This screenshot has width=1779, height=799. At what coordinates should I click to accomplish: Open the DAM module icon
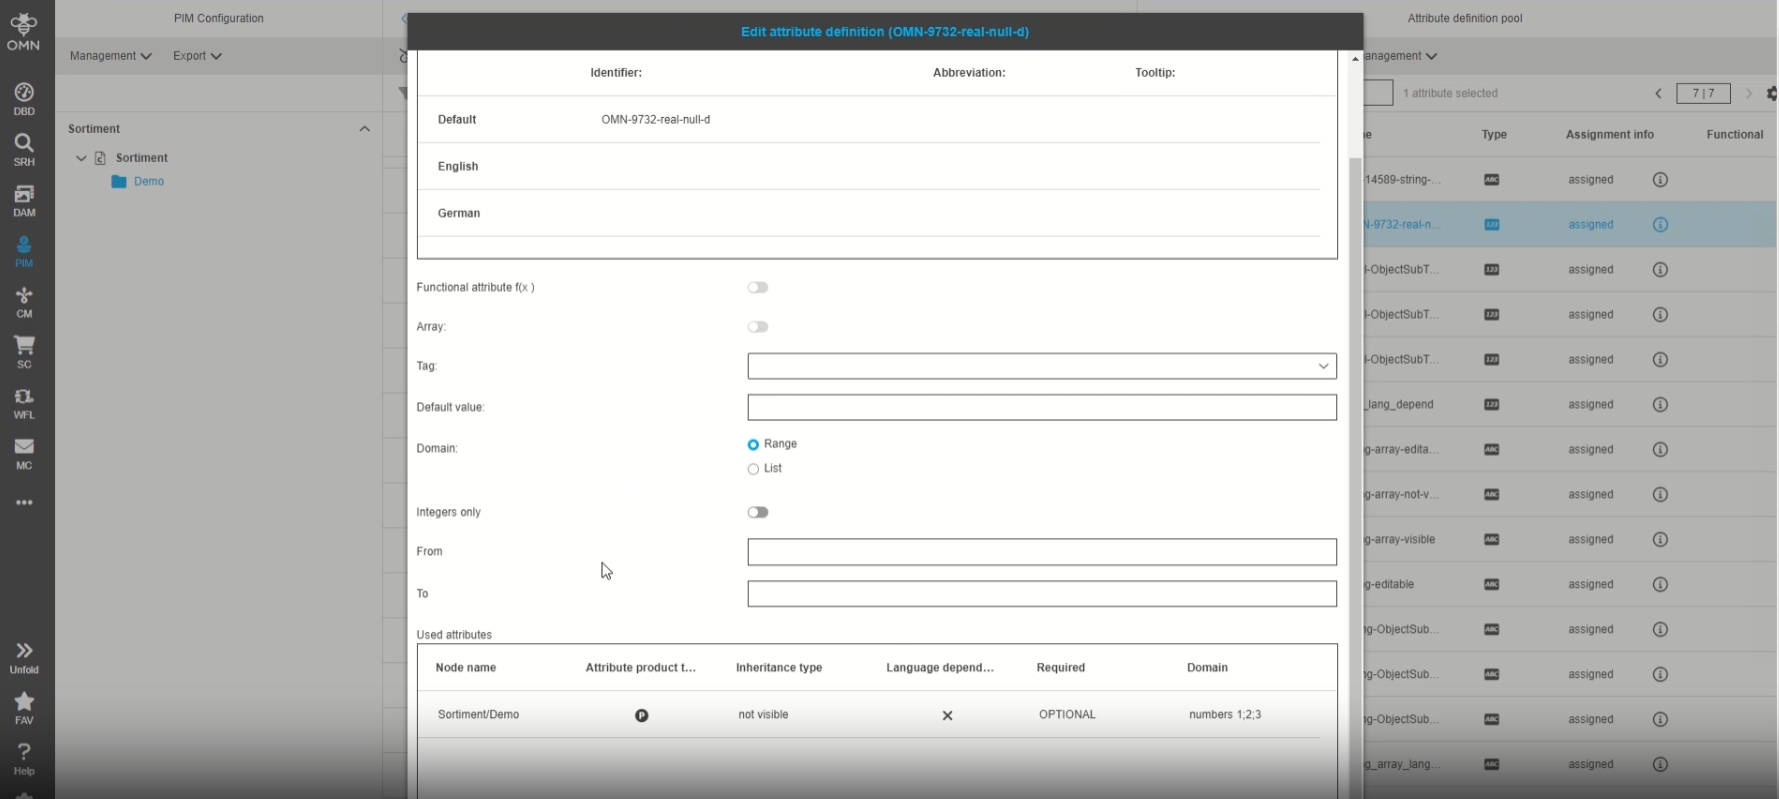tap(24, 200)
